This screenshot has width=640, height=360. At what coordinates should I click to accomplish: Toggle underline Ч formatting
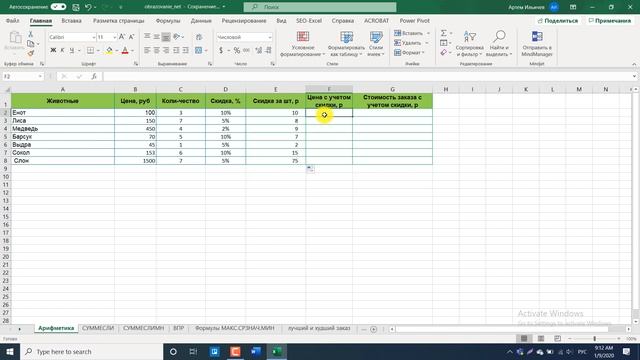click(x=71, y=50)
